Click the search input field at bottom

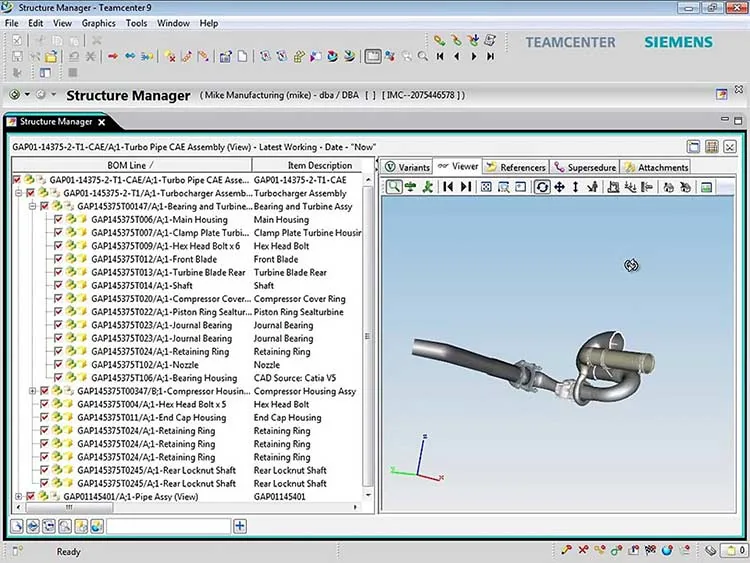(x=169, y=526)
